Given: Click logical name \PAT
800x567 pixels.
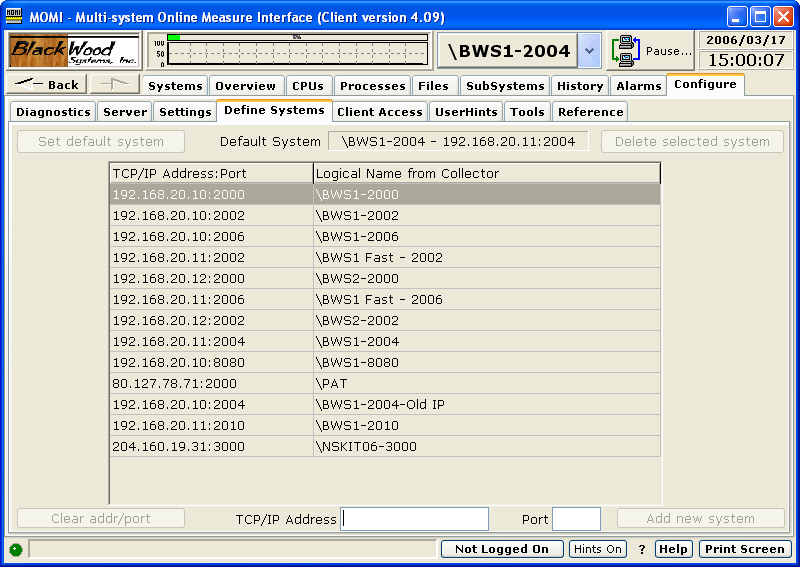Looking at the screenshot, I should click(x=332, y=383).
